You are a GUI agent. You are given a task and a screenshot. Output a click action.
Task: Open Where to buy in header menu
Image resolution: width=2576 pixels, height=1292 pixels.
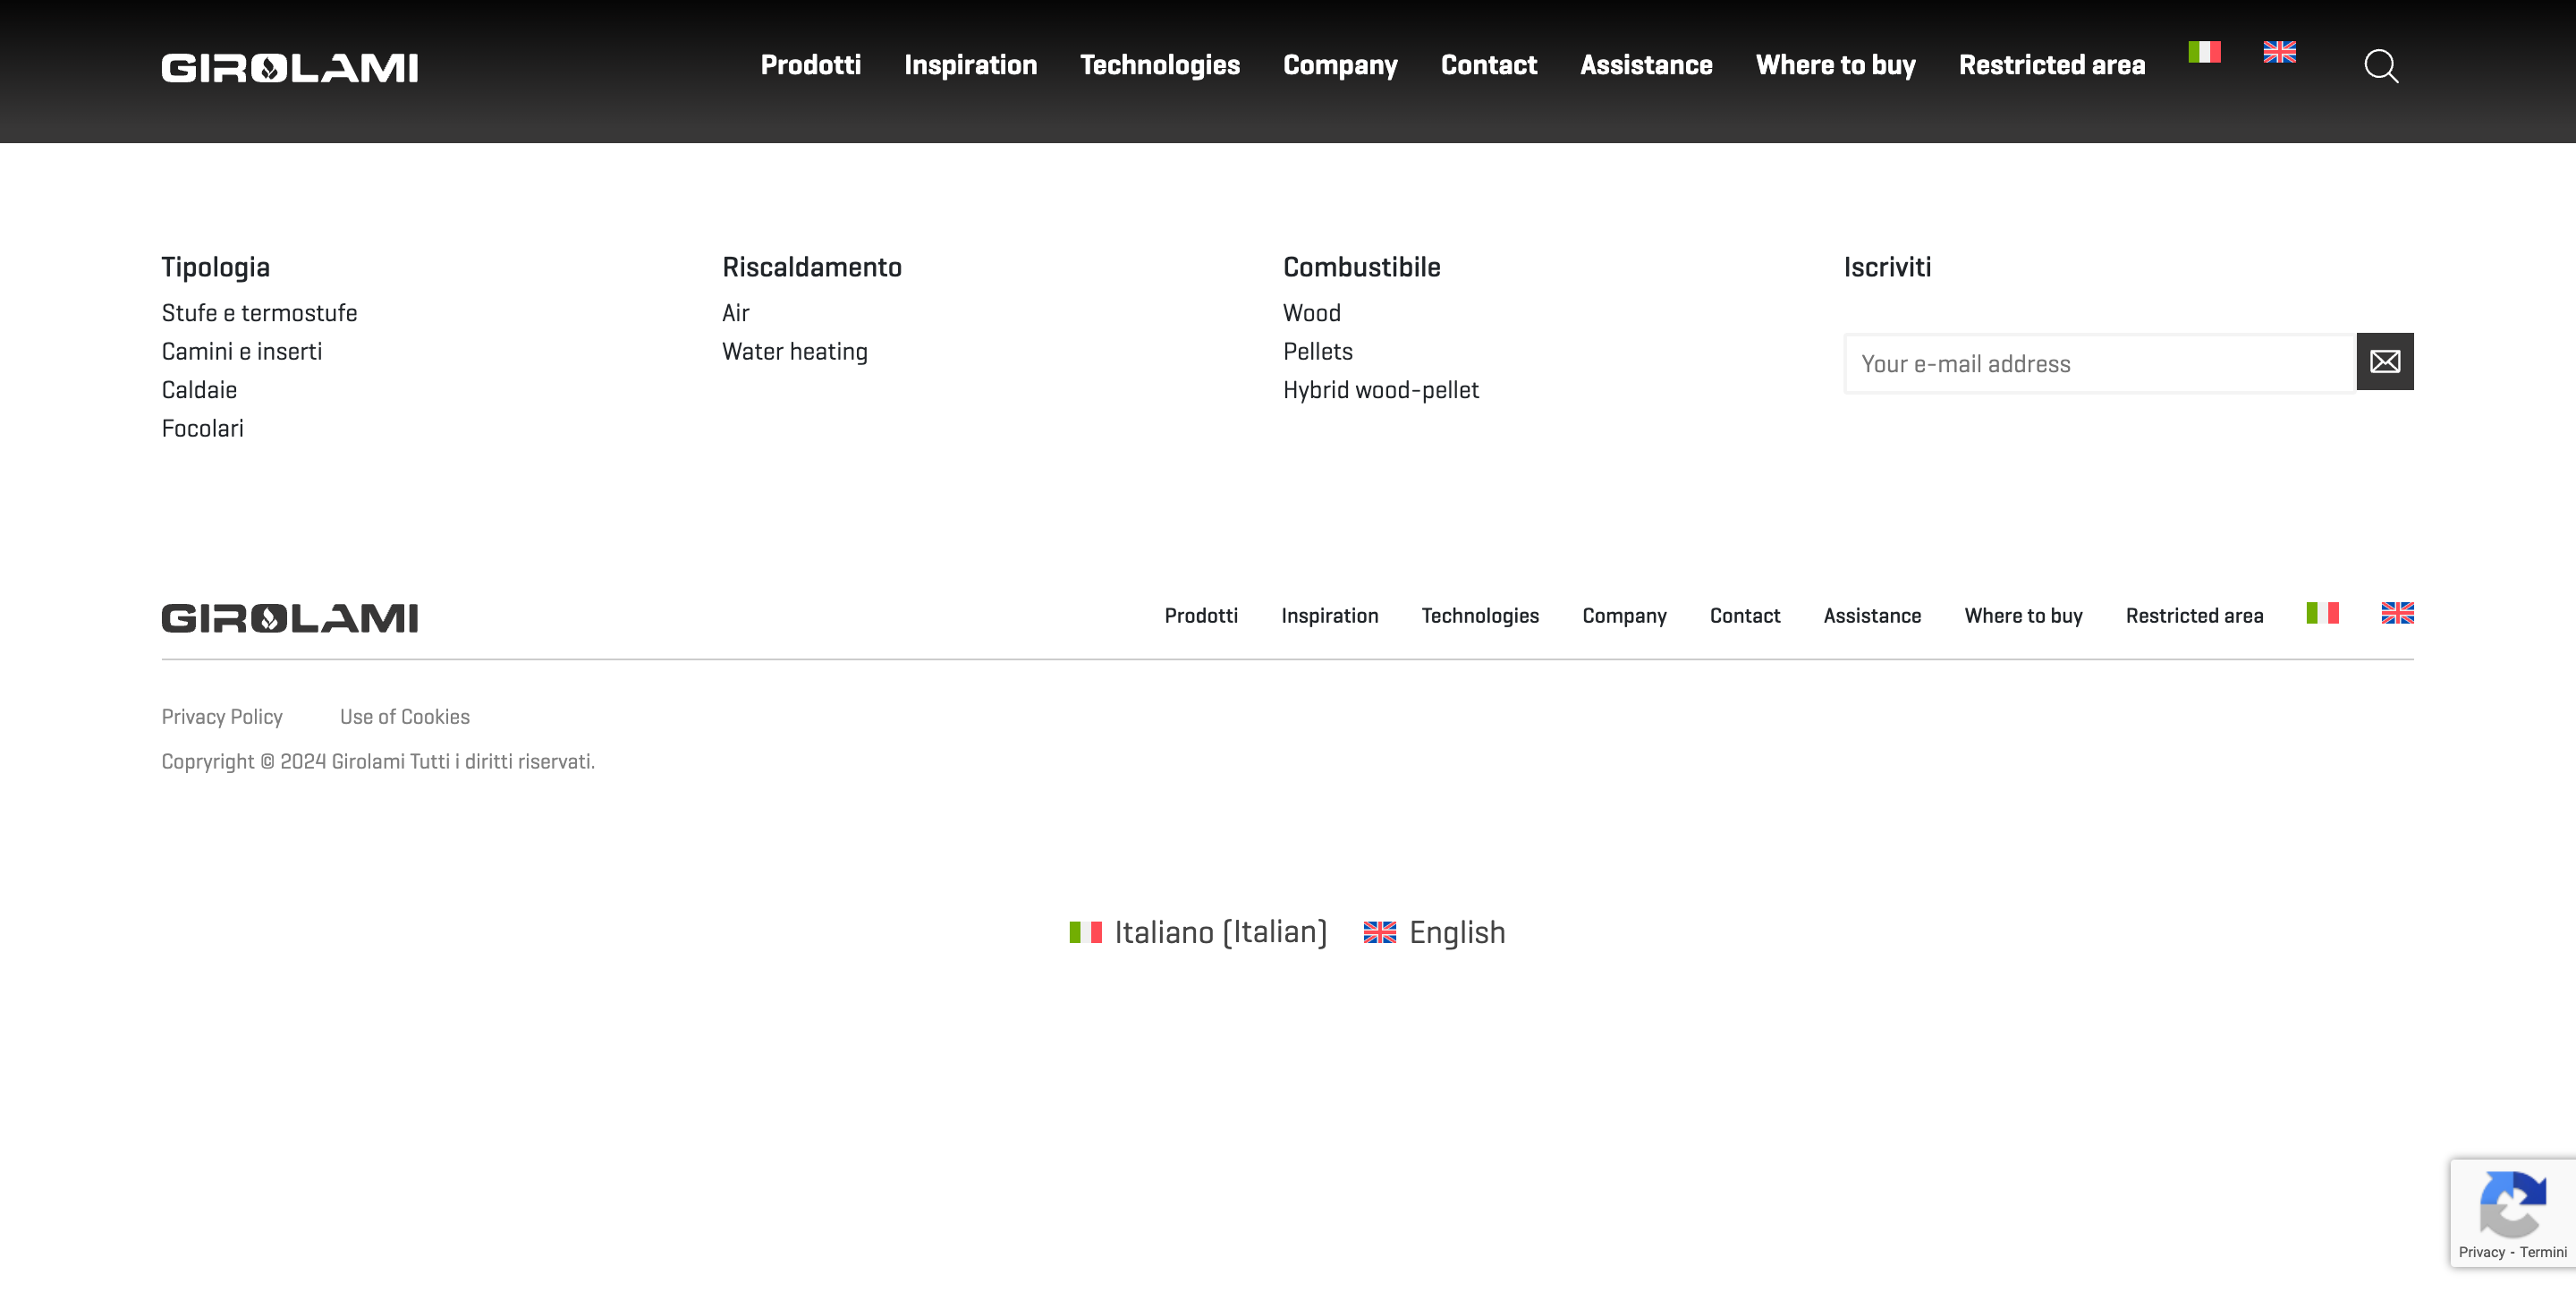1835,65
